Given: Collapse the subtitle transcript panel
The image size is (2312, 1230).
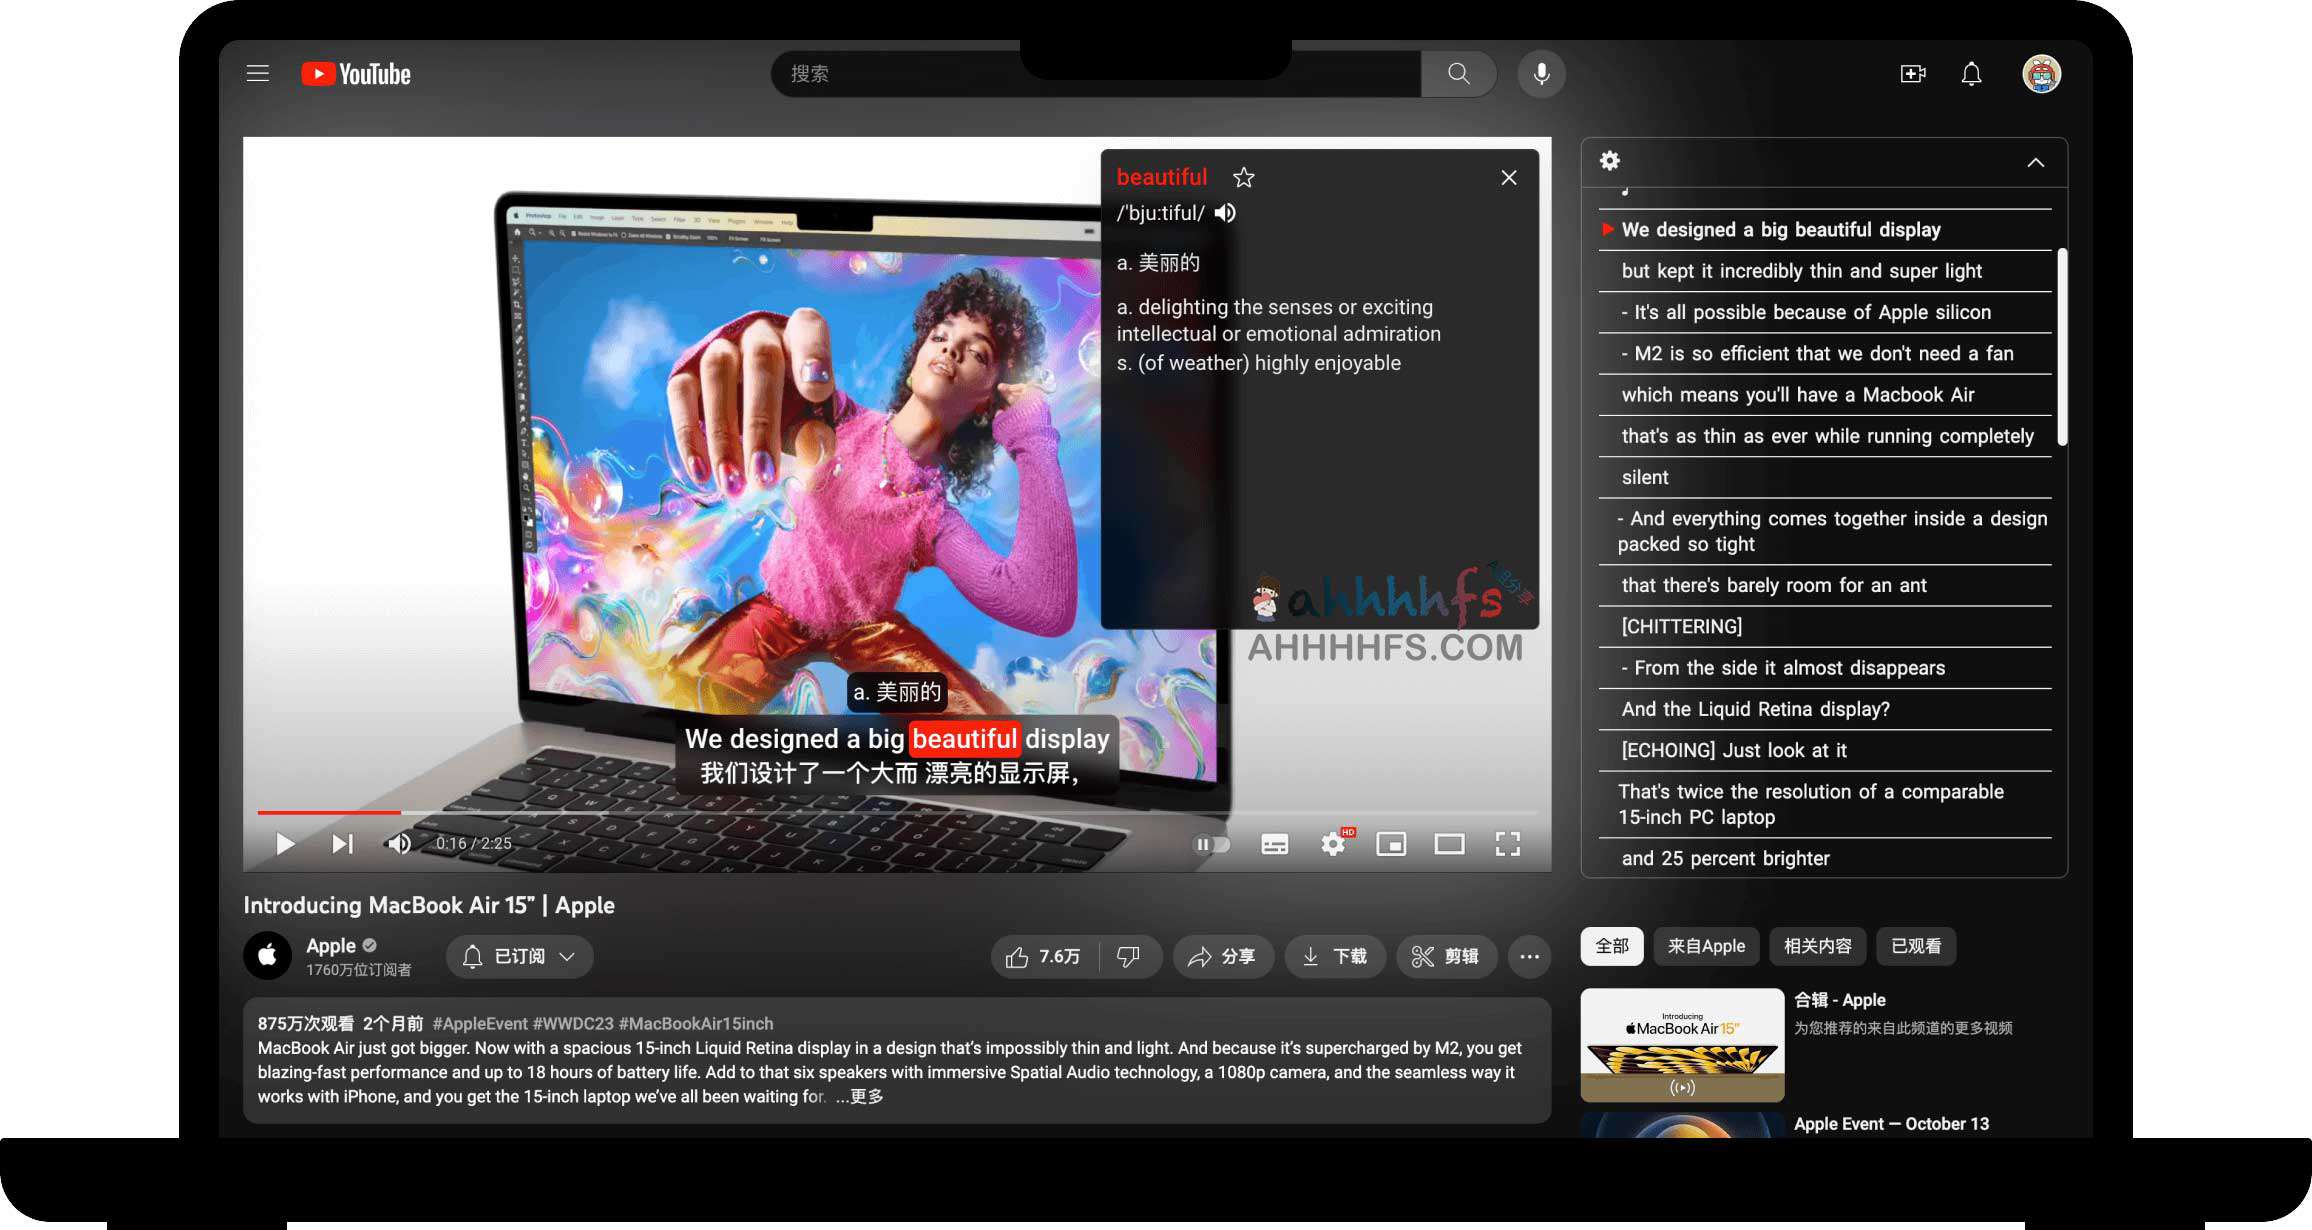Looking at the screenshot, I should (2035, 162).
